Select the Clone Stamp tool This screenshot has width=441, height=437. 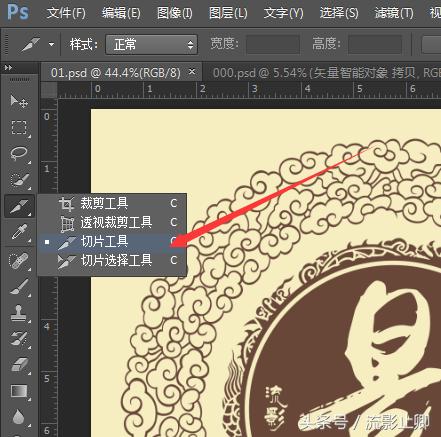tap(19, 313)
